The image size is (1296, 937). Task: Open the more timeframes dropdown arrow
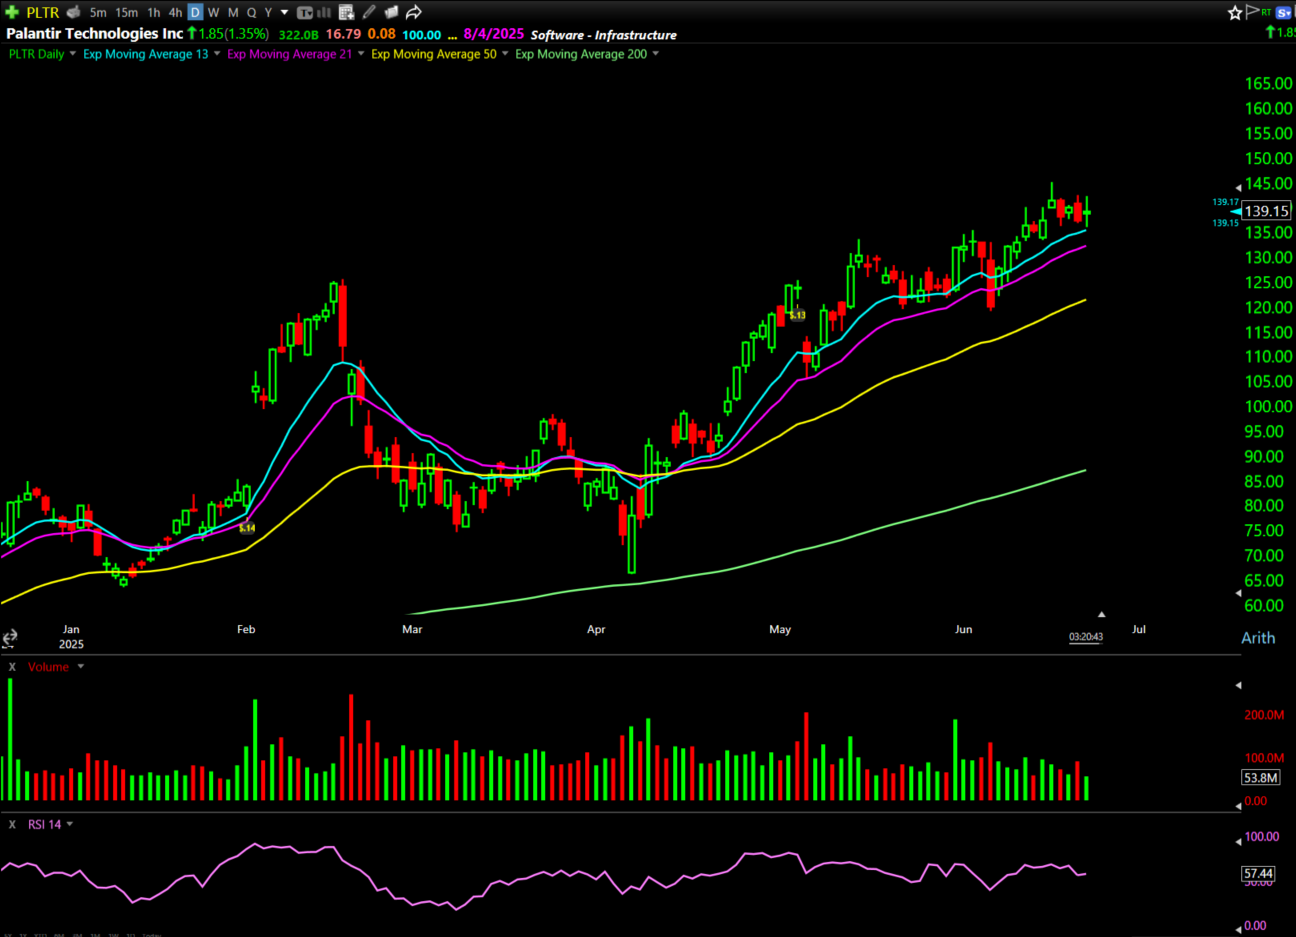[285, 12]
